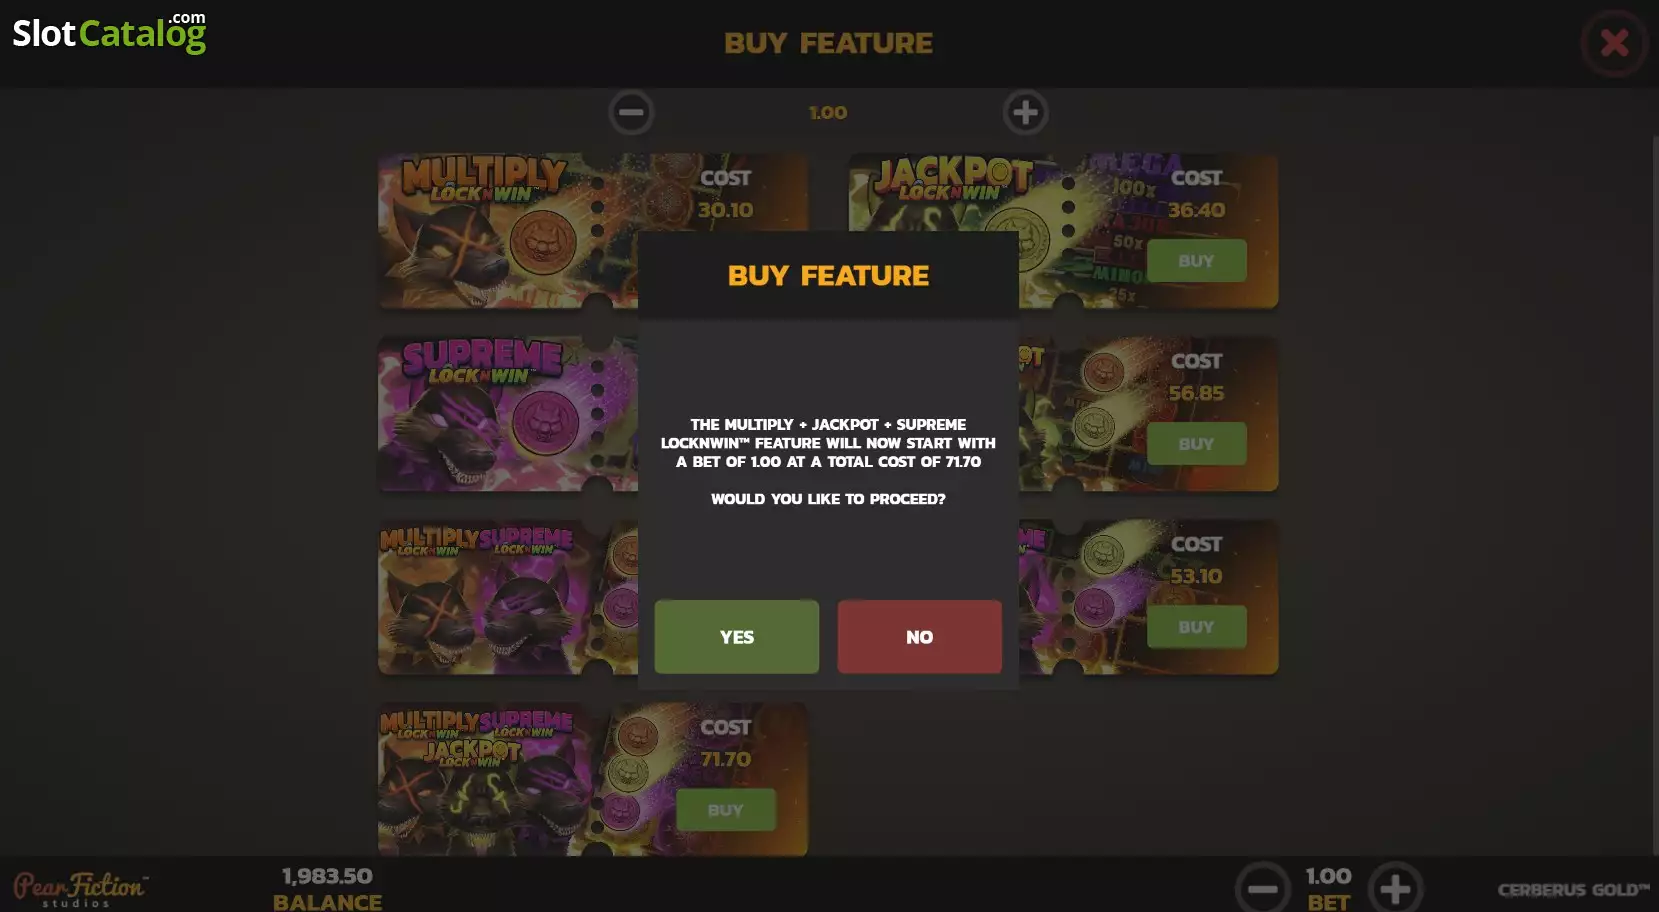1659x912 pixels.
Task: Close the Buy Feature screen with X
Action: click(x=1614, y=43)
